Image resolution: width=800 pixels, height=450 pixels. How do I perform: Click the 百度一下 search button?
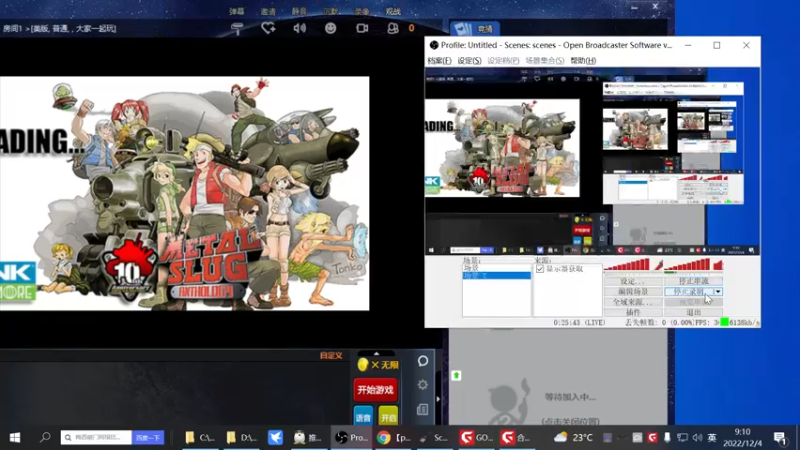(x=148, y=437)
